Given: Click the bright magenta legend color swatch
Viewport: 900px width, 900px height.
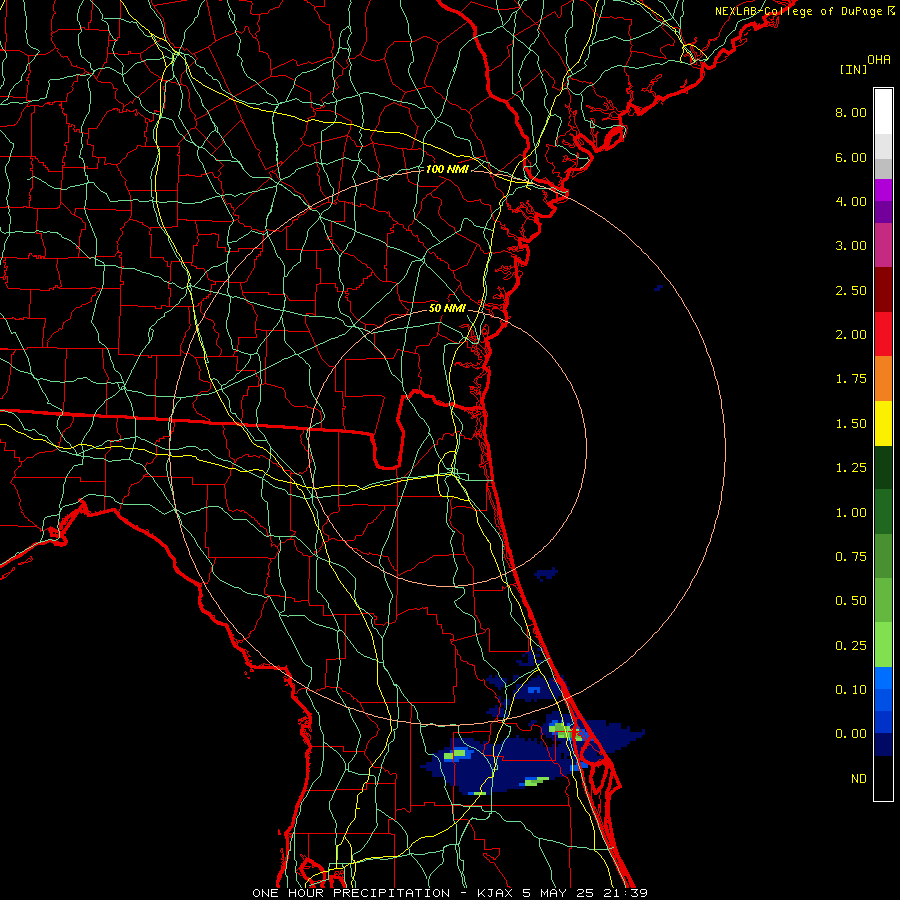Looking at the screenshot, I should point(883,190).
